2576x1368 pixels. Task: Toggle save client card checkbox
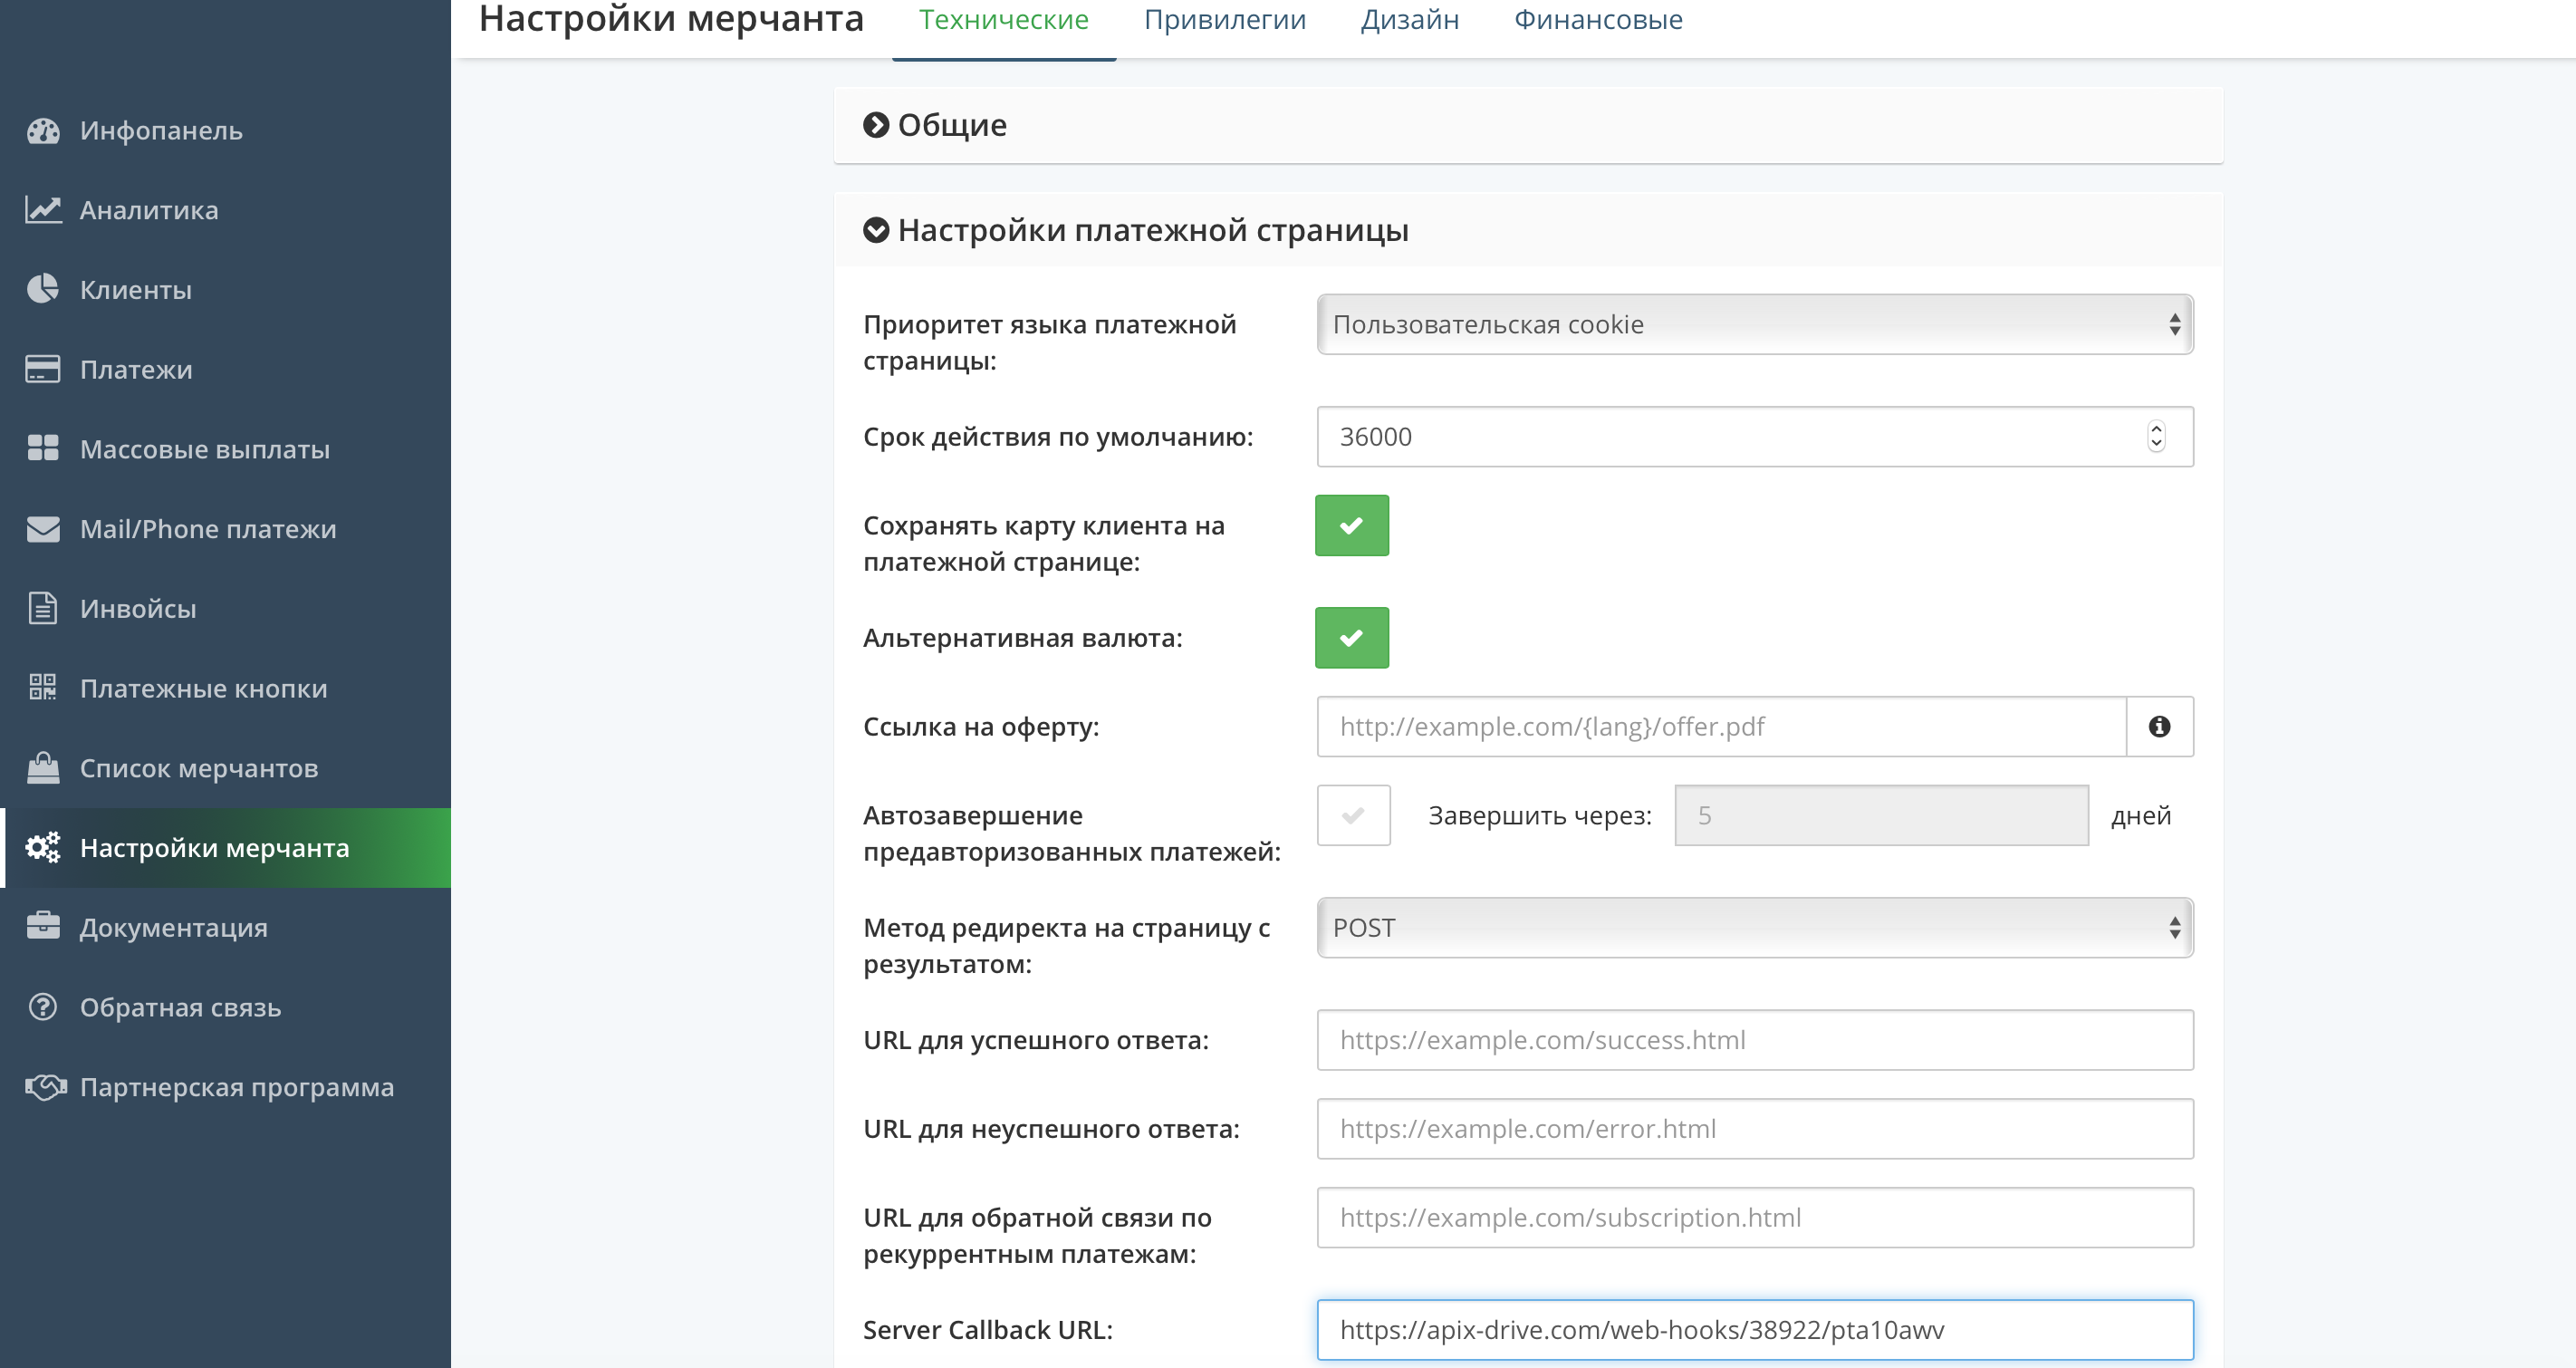pos(1352,526)
